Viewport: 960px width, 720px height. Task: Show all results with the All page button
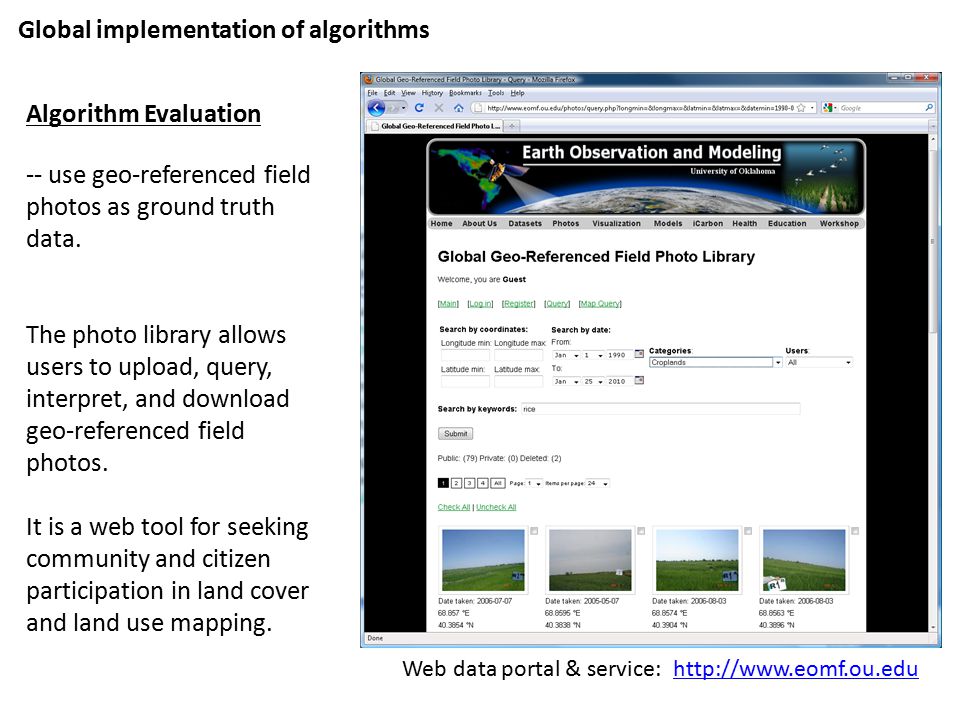click(498, 483)
